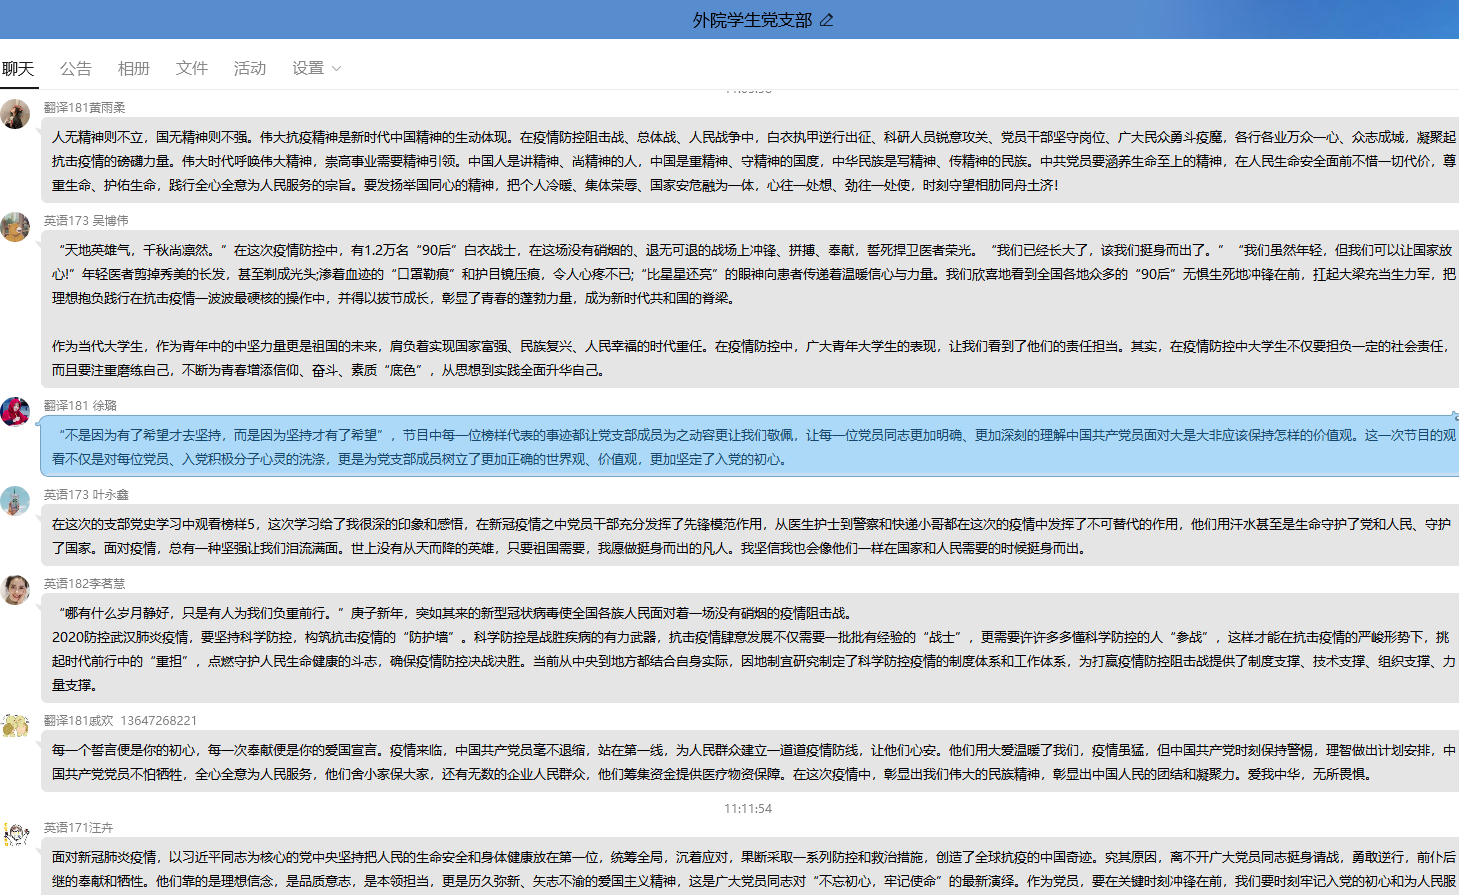Click the 11:11:54 timestamp
The width and height of the screenshot is (1459, 895).
(748, 808)
